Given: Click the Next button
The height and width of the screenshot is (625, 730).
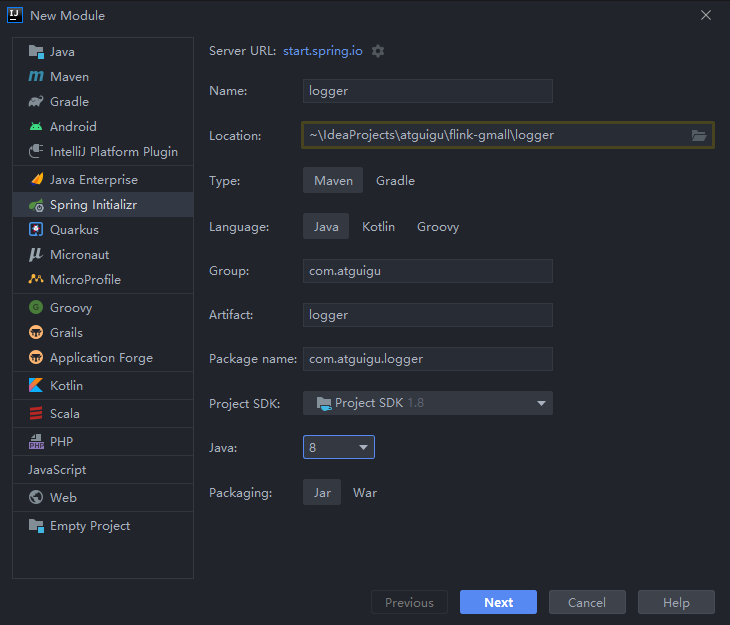Looking at the screenshot, I should click(x=498, y=602).
